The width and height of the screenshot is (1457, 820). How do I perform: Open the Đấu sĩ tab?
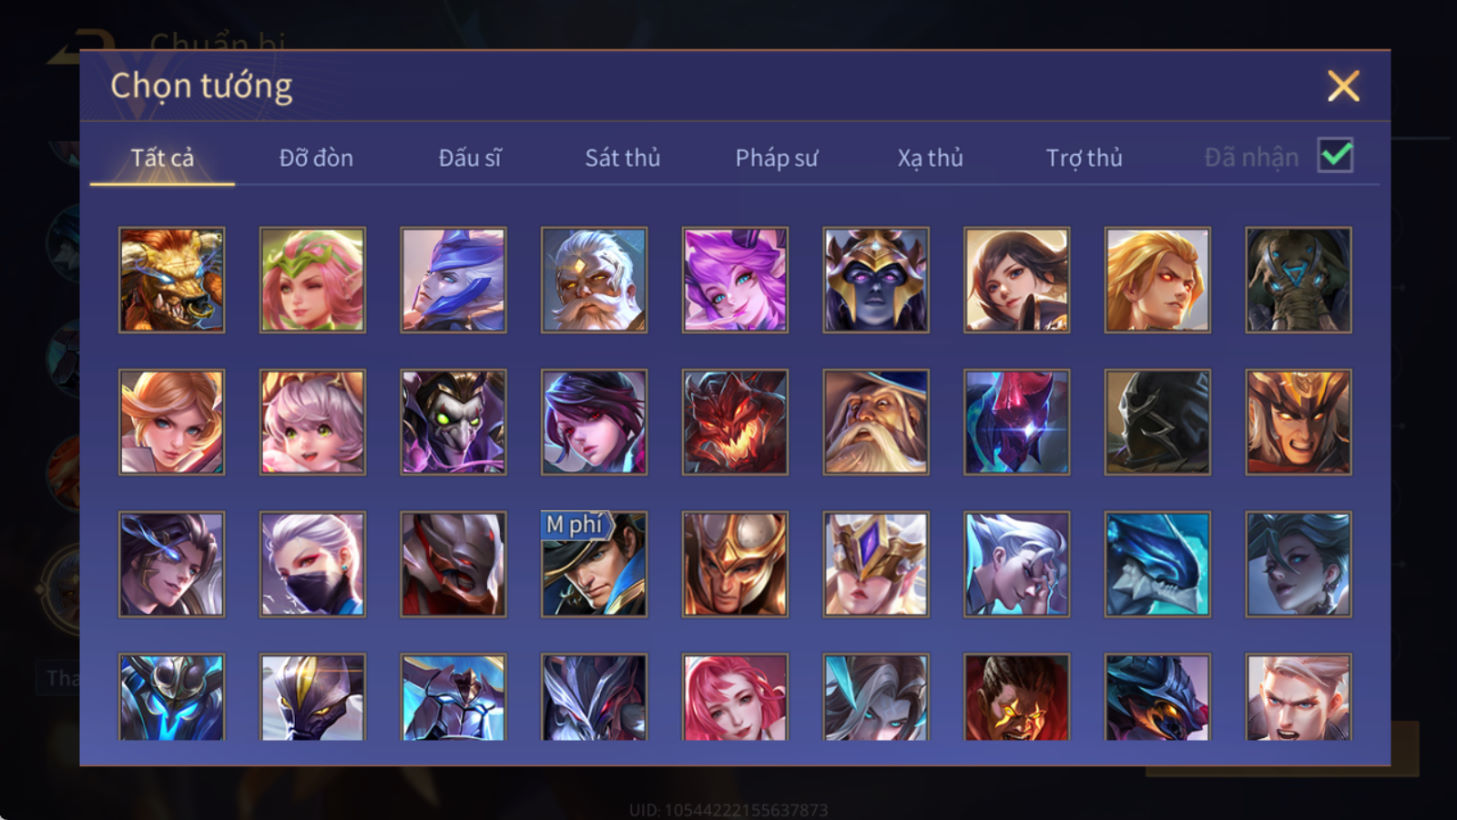tap(470, 158)
